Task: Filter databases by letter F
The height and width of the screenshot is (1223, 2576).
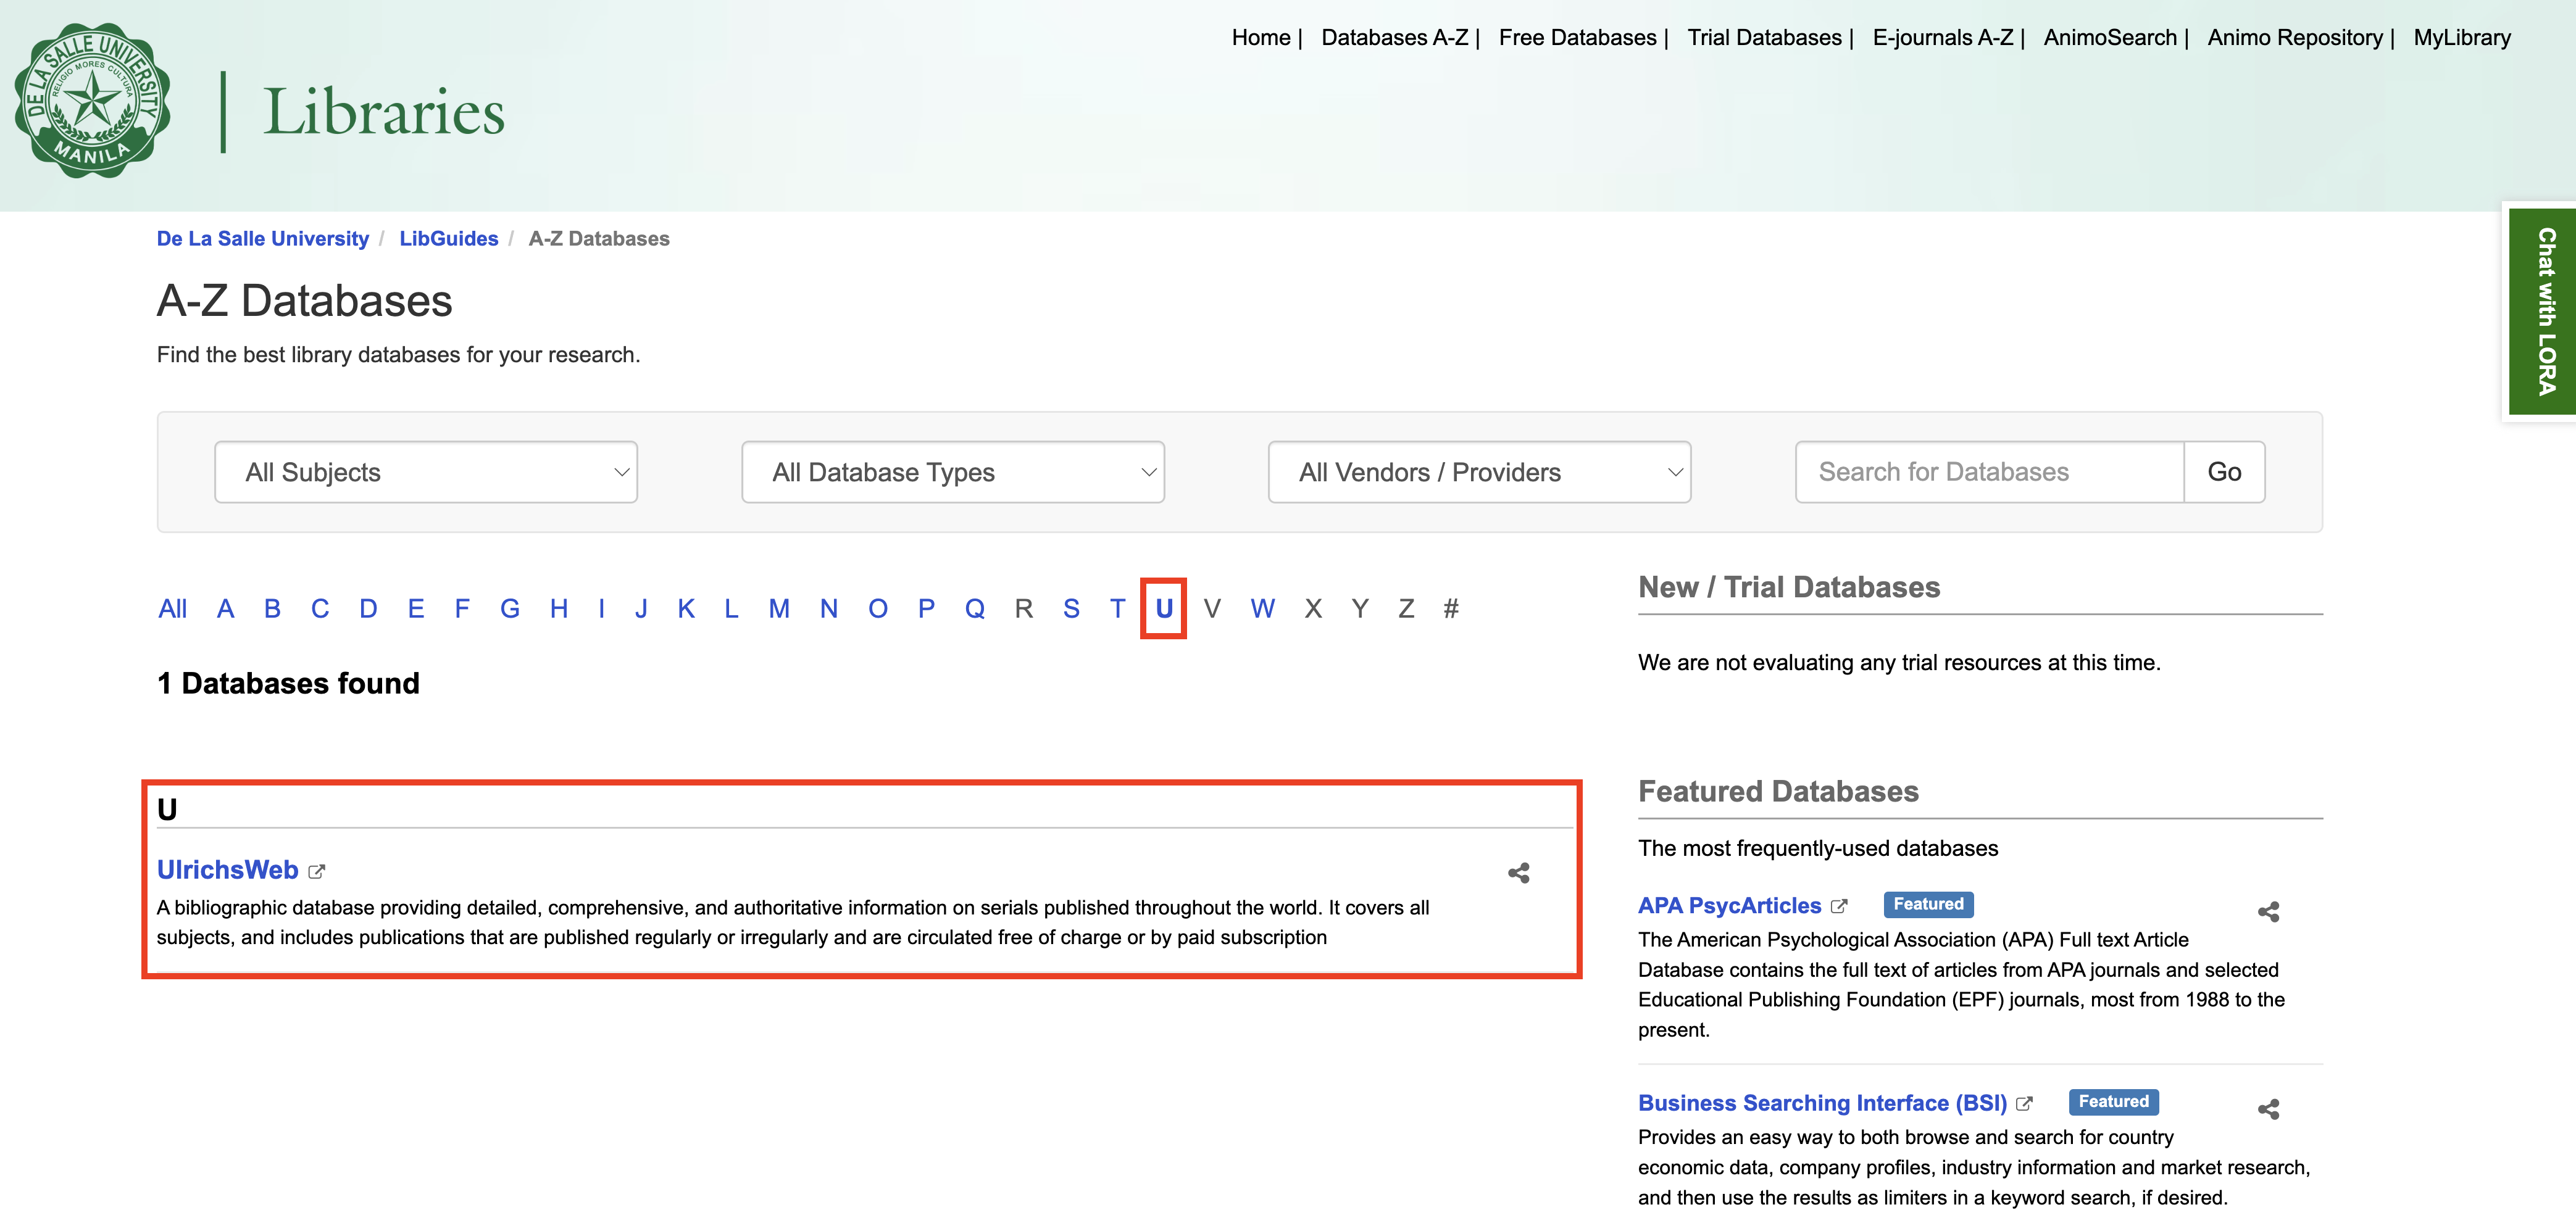Action: click(462, 608)
